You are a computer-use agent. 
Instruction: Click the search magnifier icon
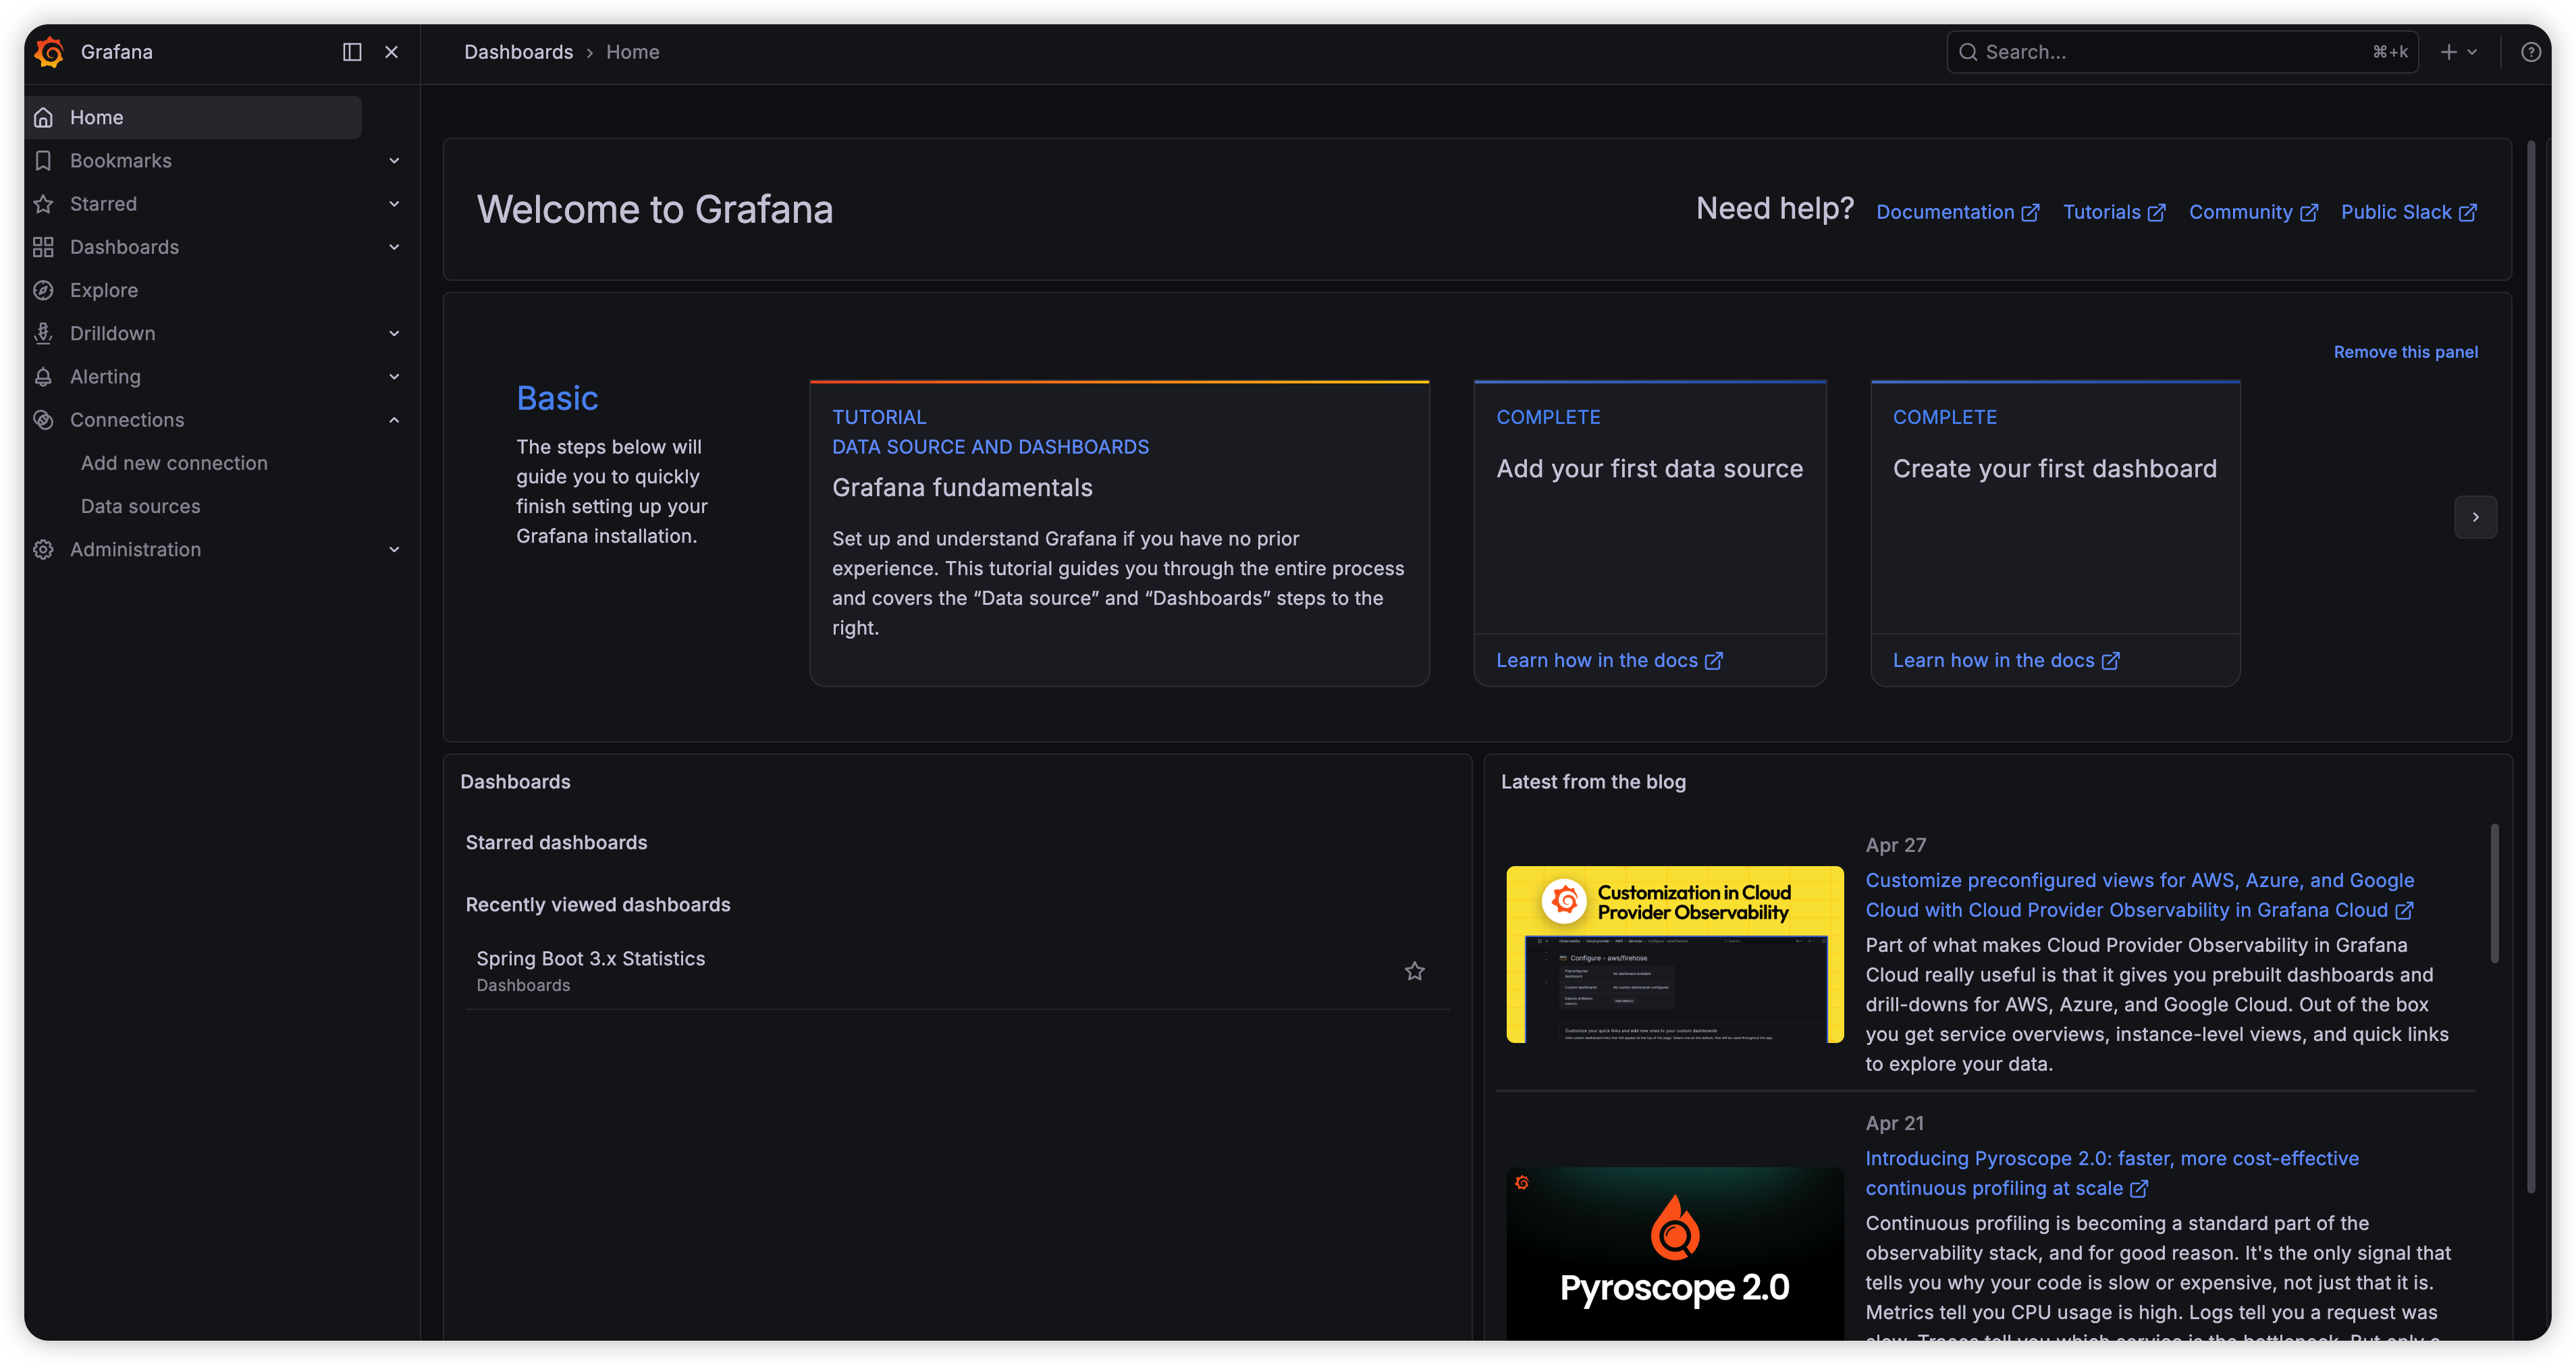pyautogui.click(x=1967, y=52)
